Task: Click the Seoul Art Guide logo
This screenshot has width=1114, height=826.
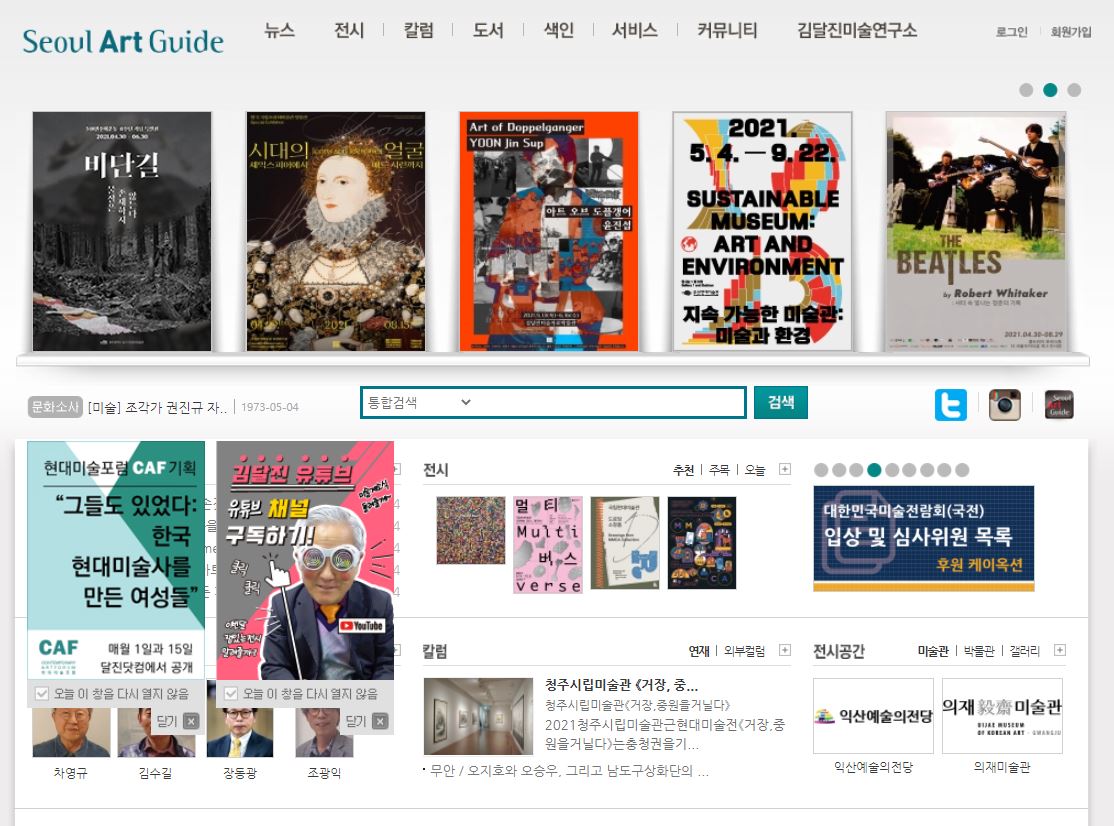Action: point(123,41)
